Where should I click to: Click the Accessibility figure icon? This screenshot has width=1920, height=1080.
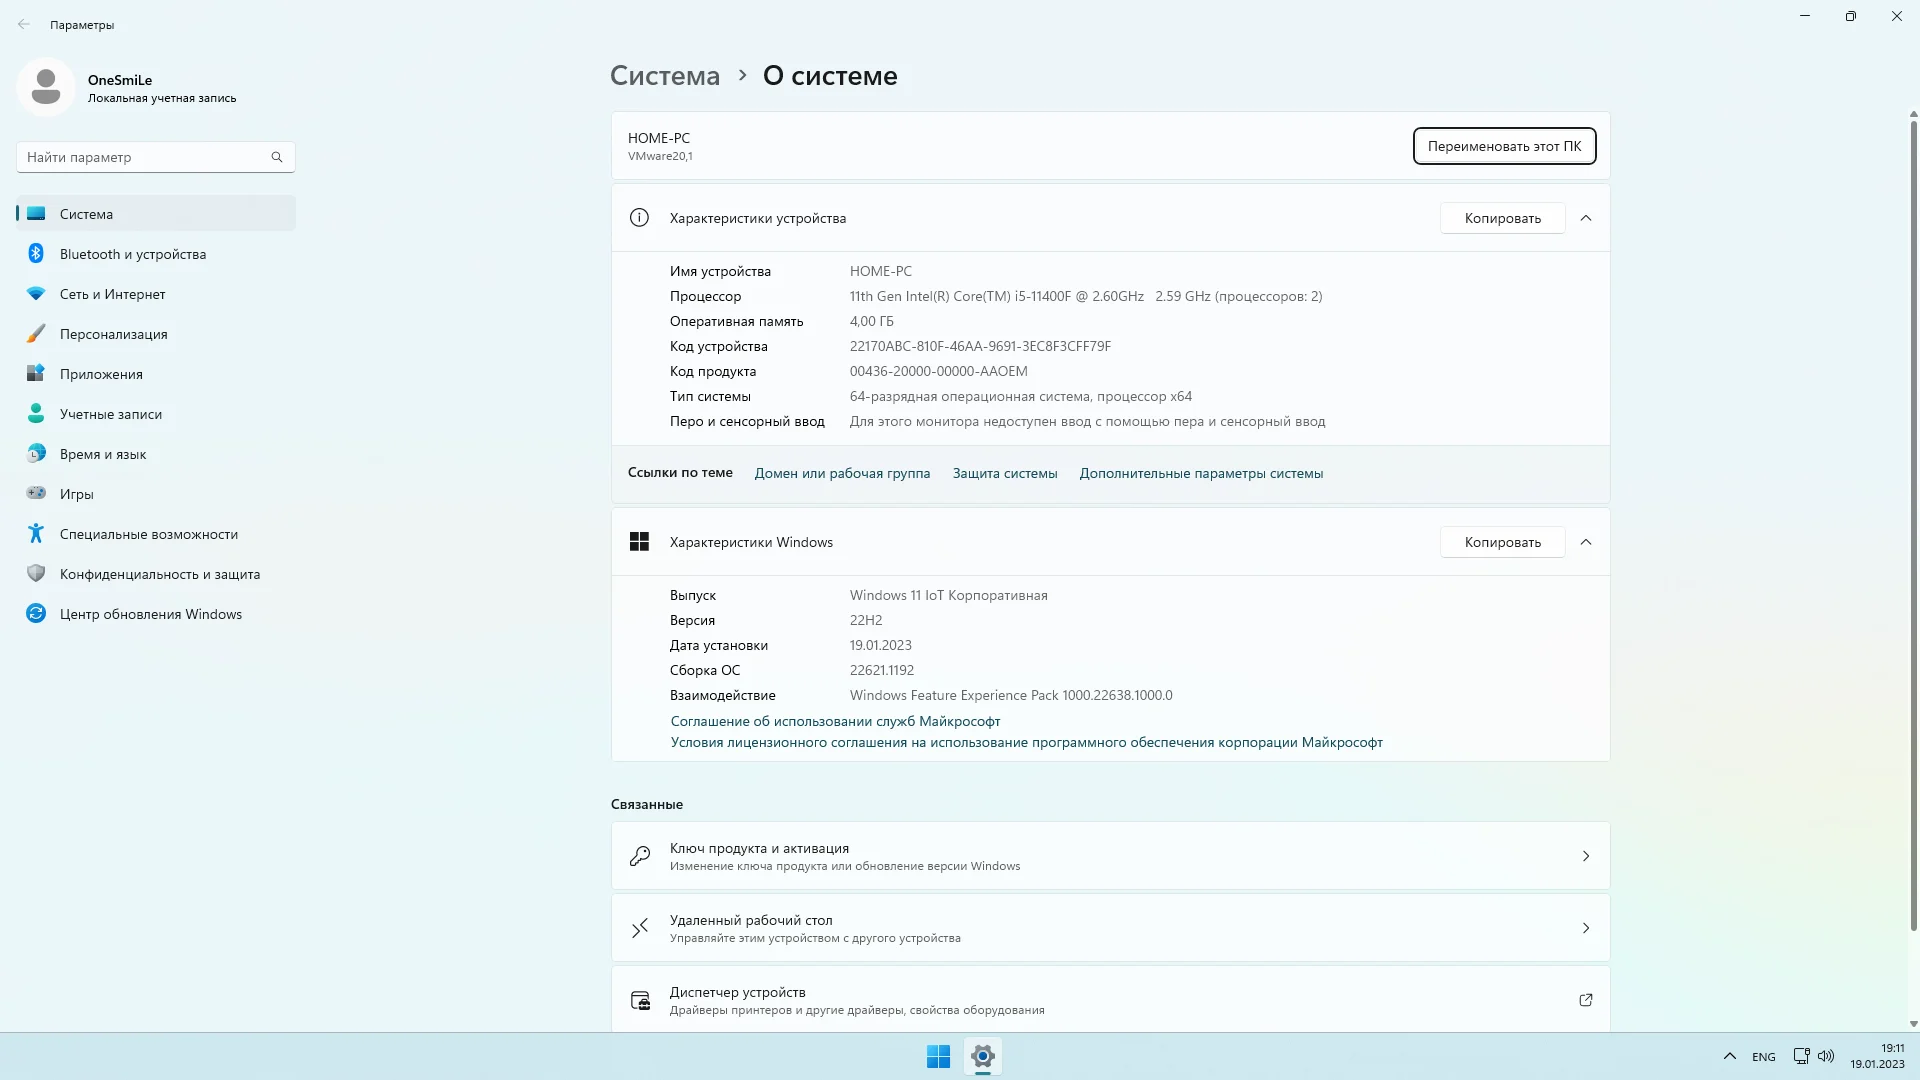coord(36,534)
